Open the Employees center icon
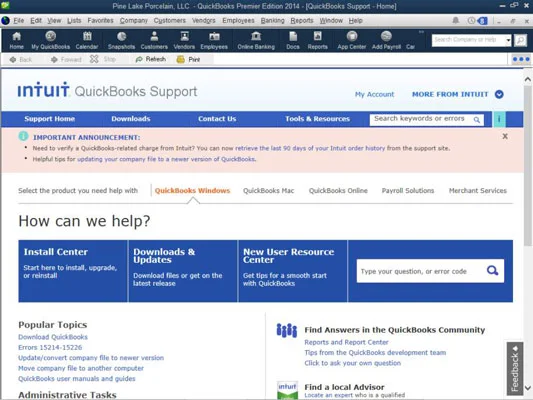This screenshot has width=533, height=400. pos(214,40)
